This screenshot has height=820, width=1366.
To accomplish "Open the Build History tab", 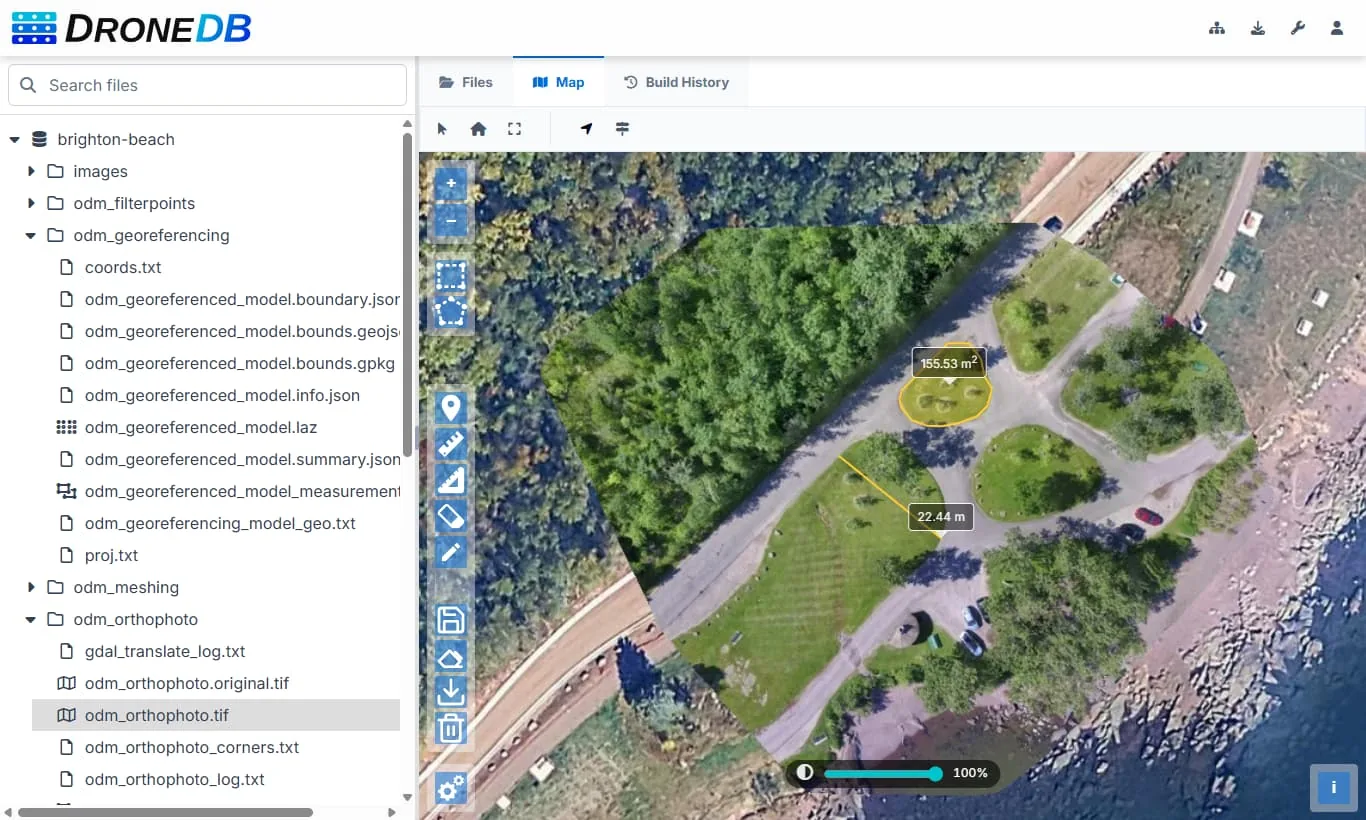I will coord(676,82).
